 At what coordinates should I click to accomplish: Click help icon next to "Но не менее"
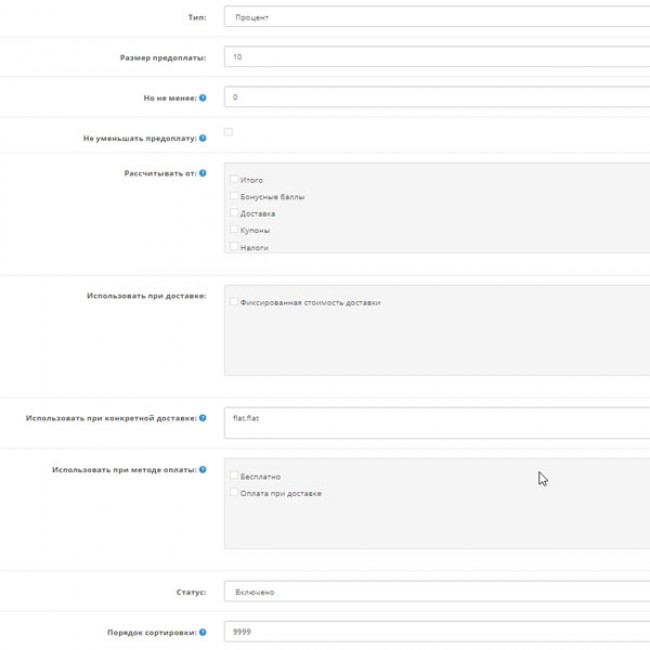tap(203, 98)
